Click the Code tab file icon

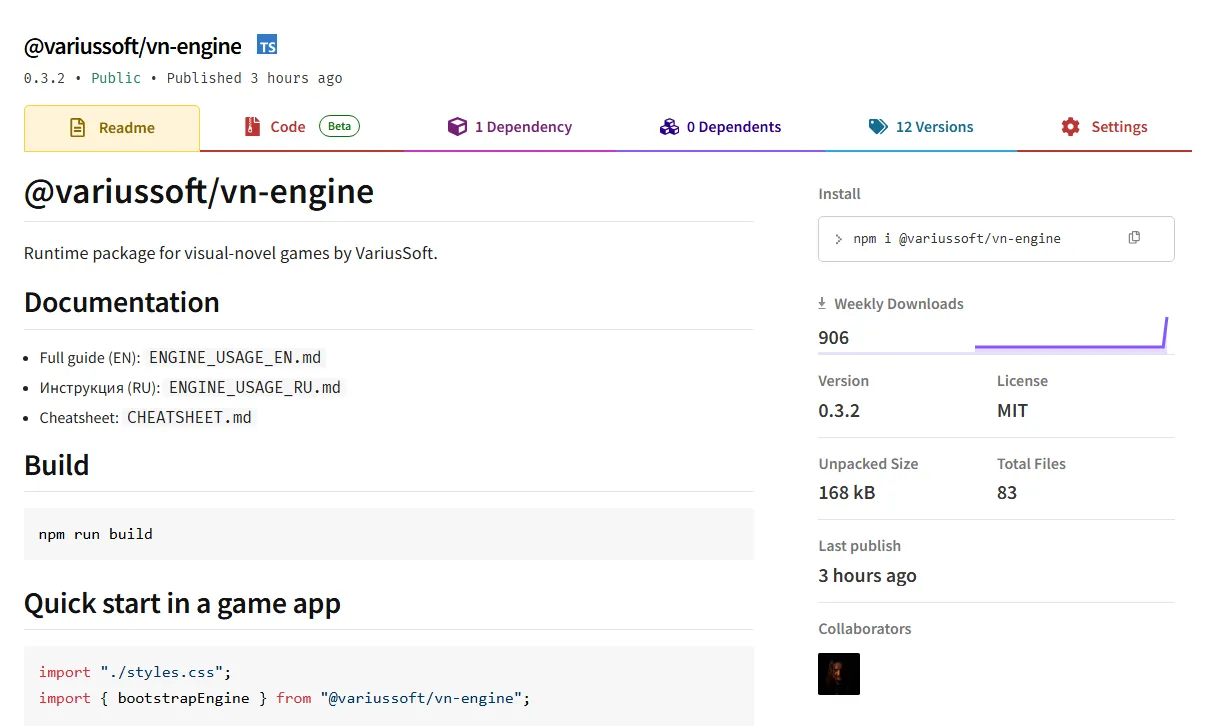coord(252,127)
